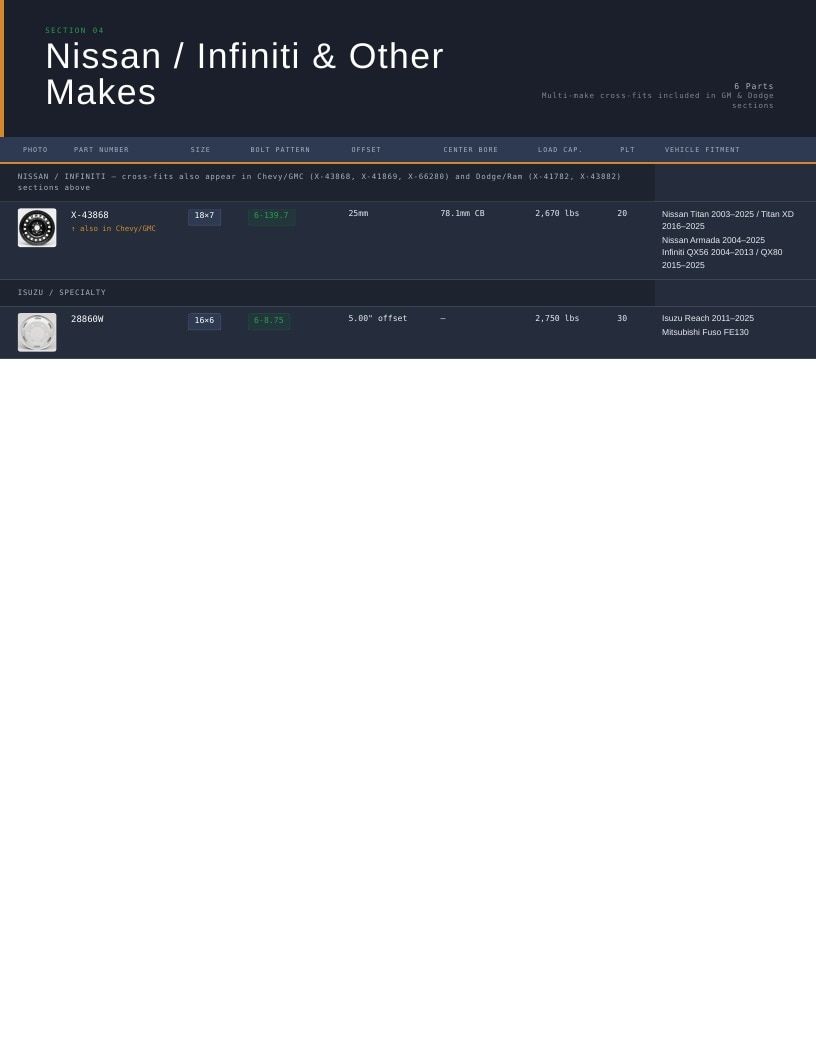Select part number 28860W
This screenshot has width=816, height=1056.
tap(88, 319)
